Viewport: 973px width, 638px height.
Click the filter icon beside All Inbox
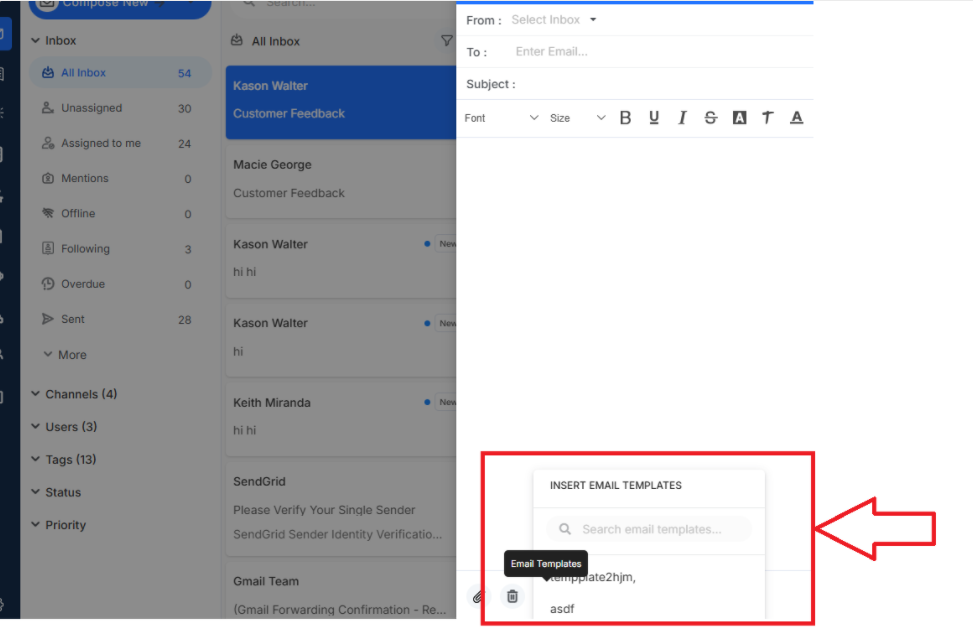(x=446, y=41)
